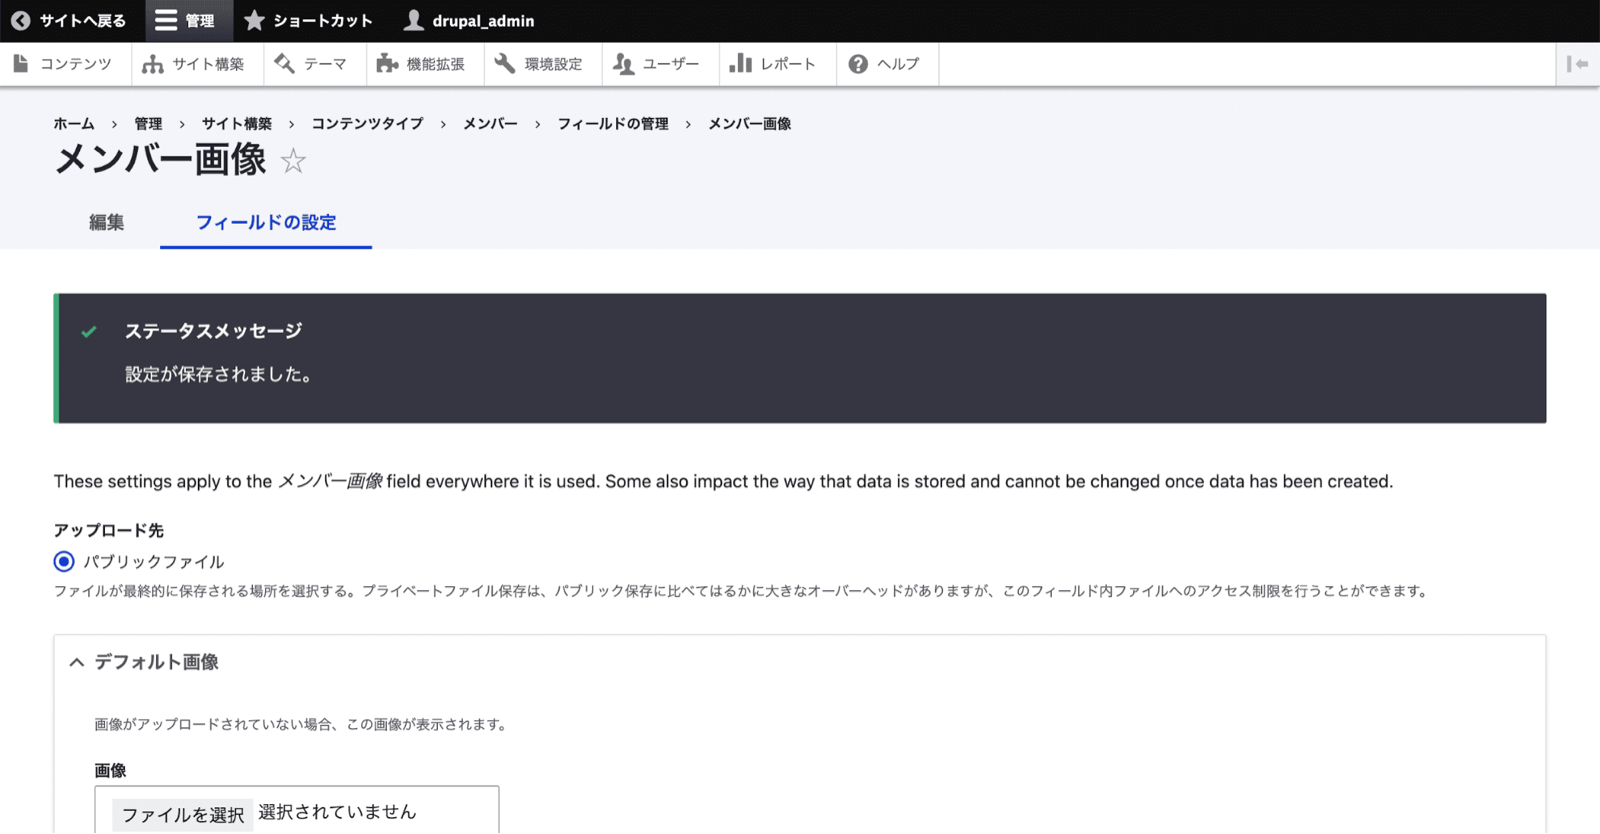This screenshot has width=1600, height=834.
Task: Open the 機能拡張 menu item
Action: point(425,64)
